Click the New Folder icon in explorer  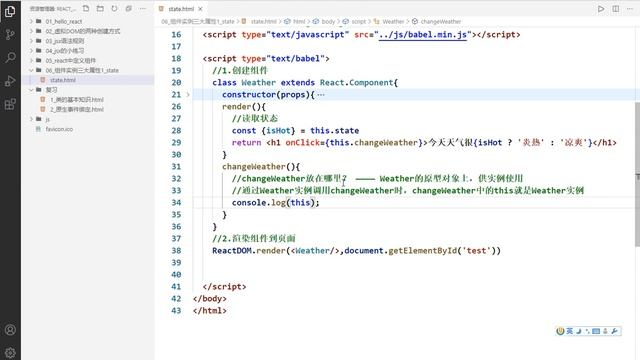pyautogui.click(x=100, y=9)
